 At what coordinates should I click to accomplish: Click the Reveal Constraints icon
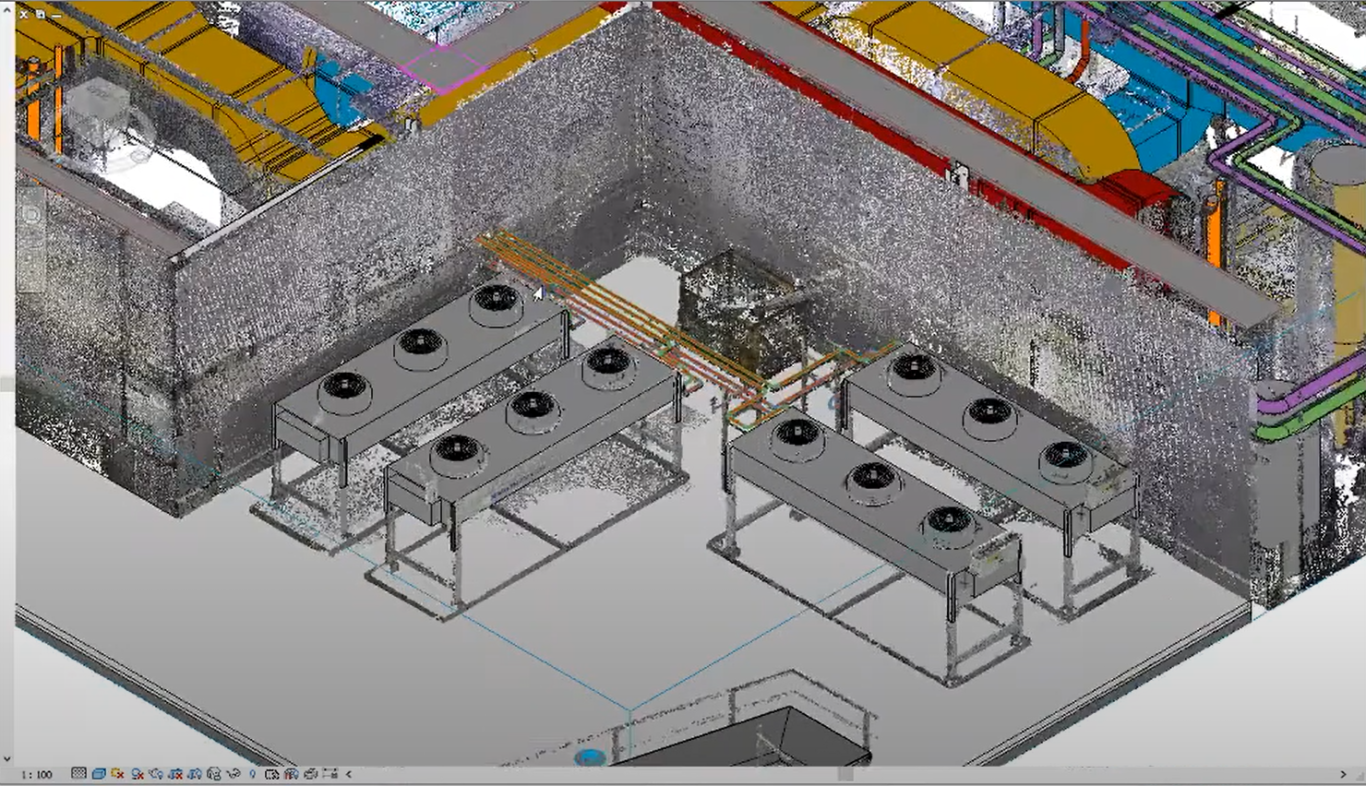point(329,774)
